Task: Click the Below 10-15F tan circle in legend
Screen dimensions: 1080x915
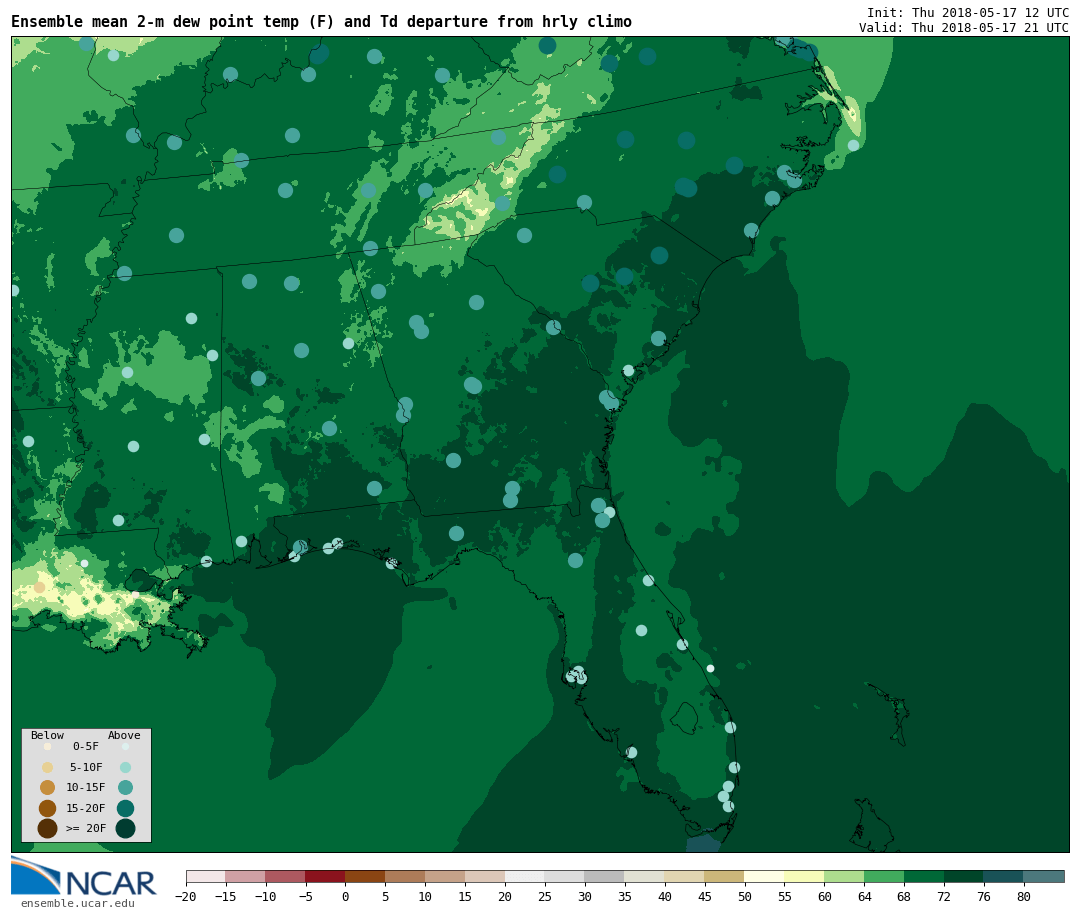Action: coord(48,788)
